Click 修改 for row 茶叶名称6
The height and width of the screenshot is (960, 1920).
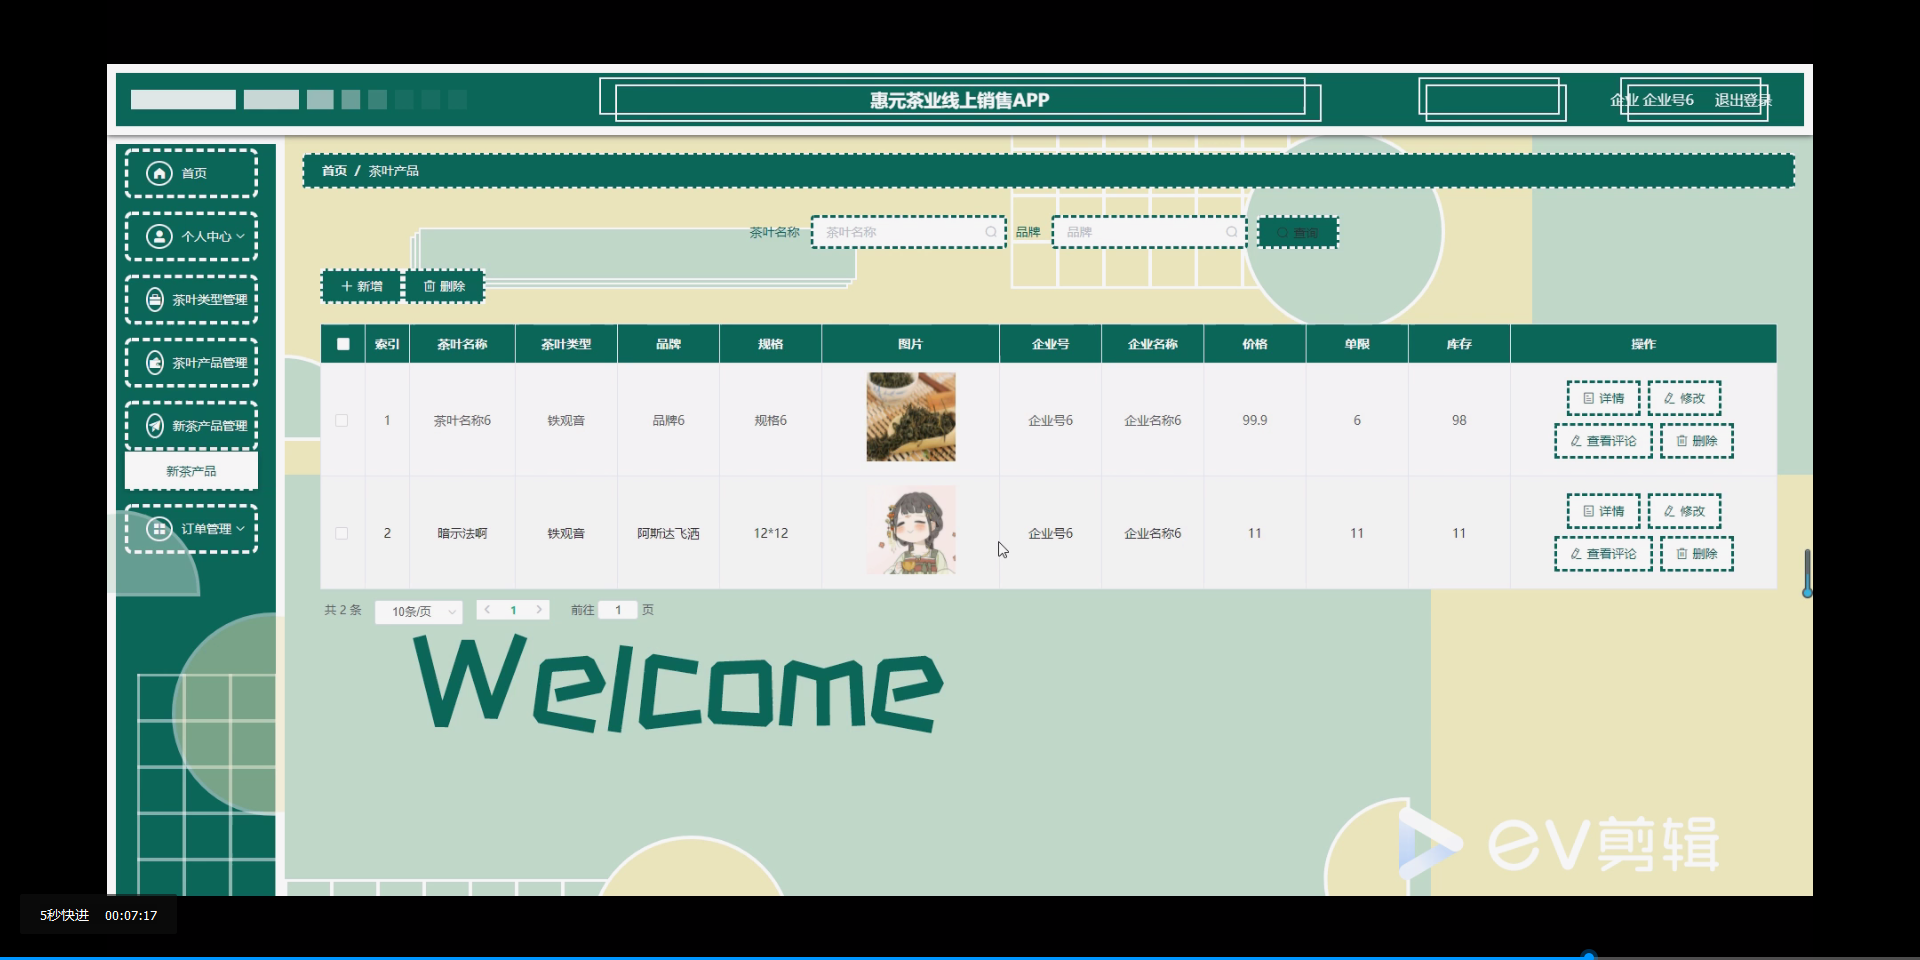(x=1684, y=398)
